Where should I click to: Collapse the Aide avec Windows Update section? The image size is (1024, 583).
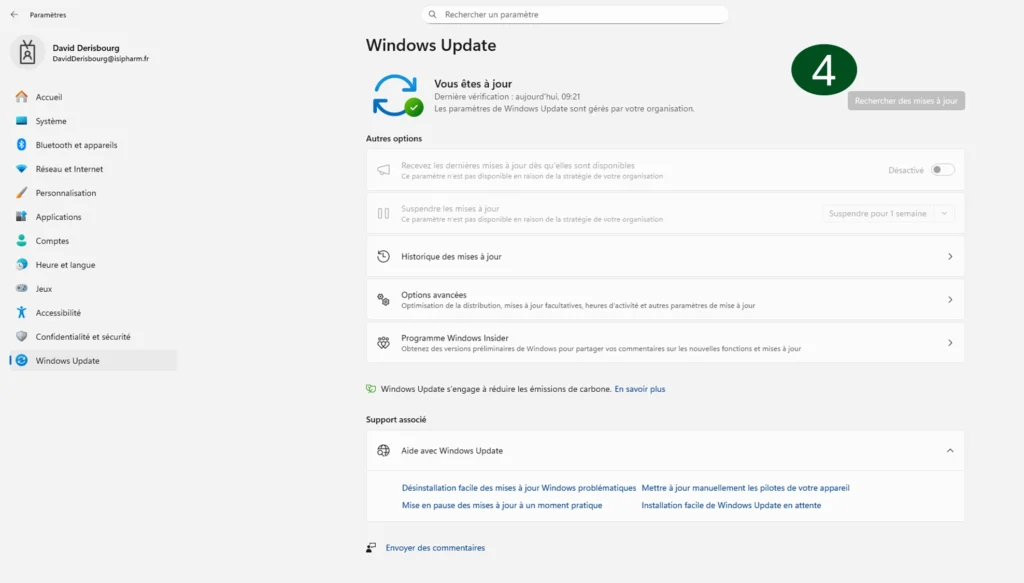pos(949,451)
